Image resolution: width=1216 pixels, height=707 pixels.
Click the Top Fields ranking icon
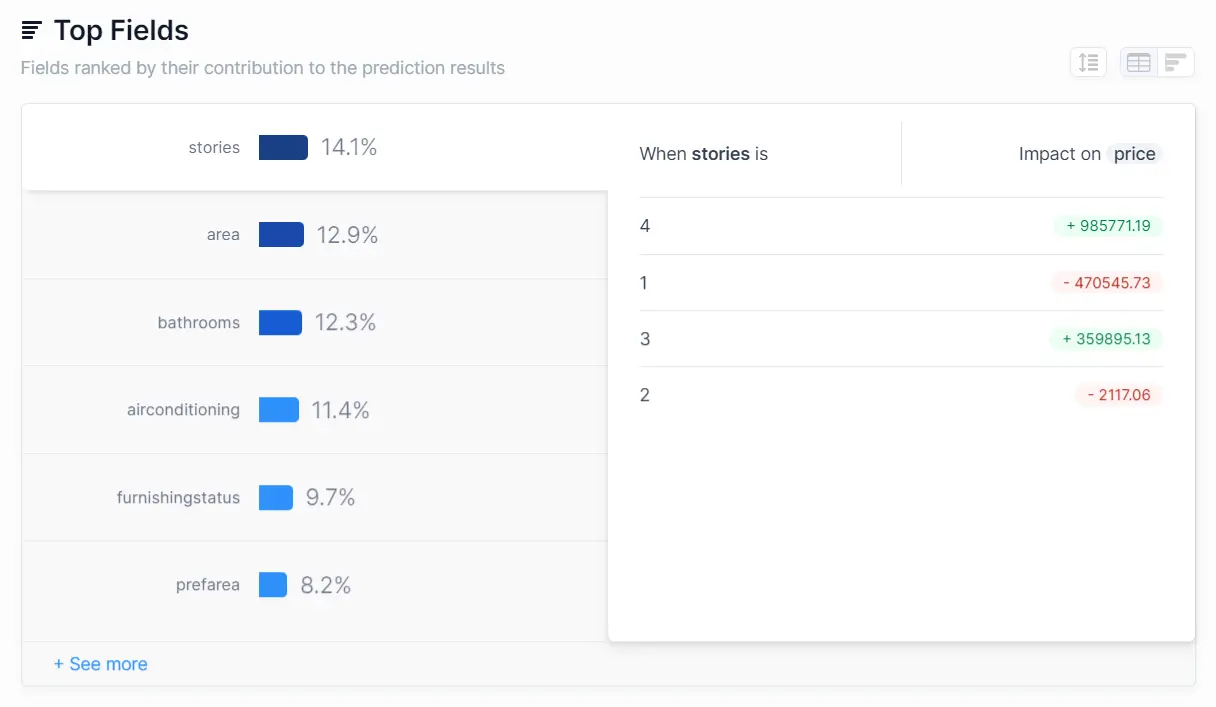pos(30,29)
